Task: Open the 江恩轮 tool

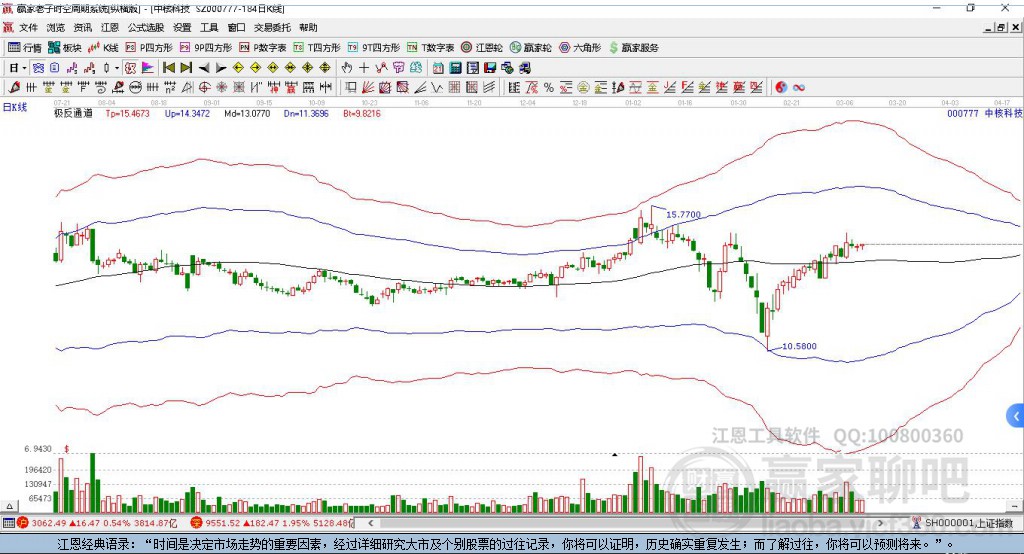Action: pyautogui.click(x=482, y=48)
